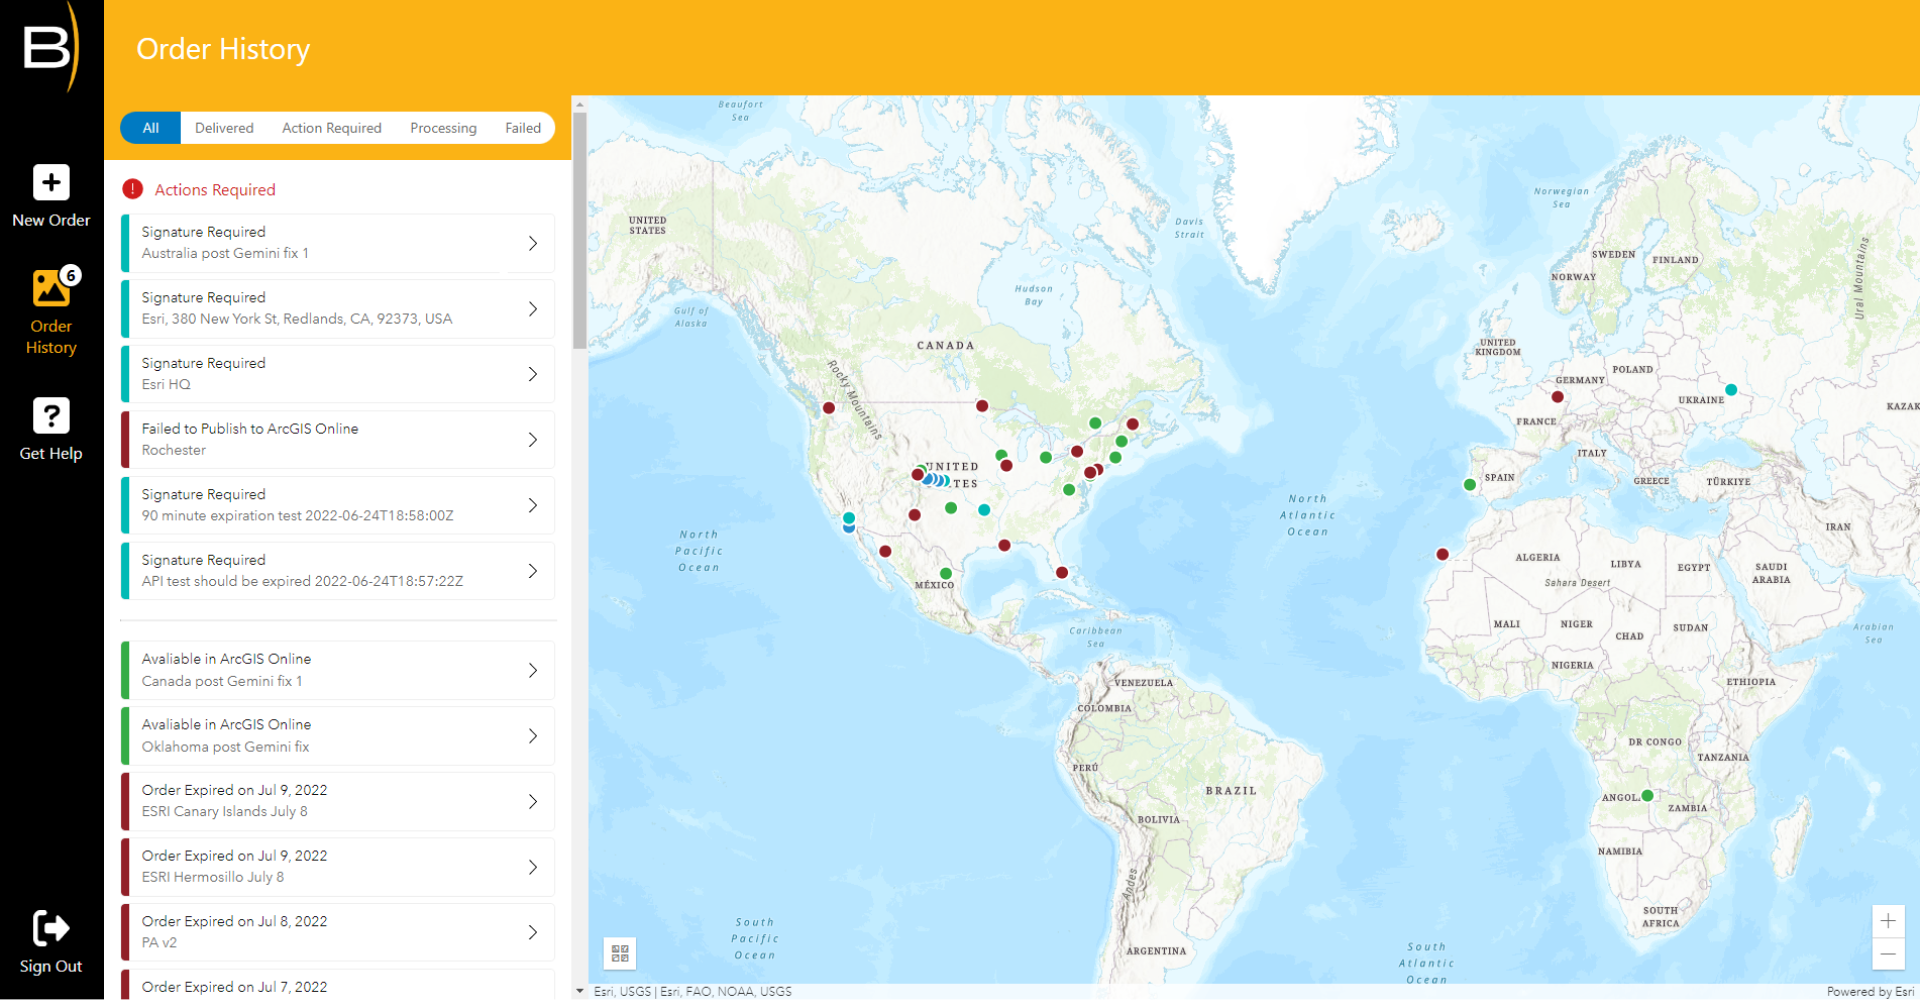Expand Australia post Gemini fix 1 order
1920x1000 pixels.
pos(338,243)
